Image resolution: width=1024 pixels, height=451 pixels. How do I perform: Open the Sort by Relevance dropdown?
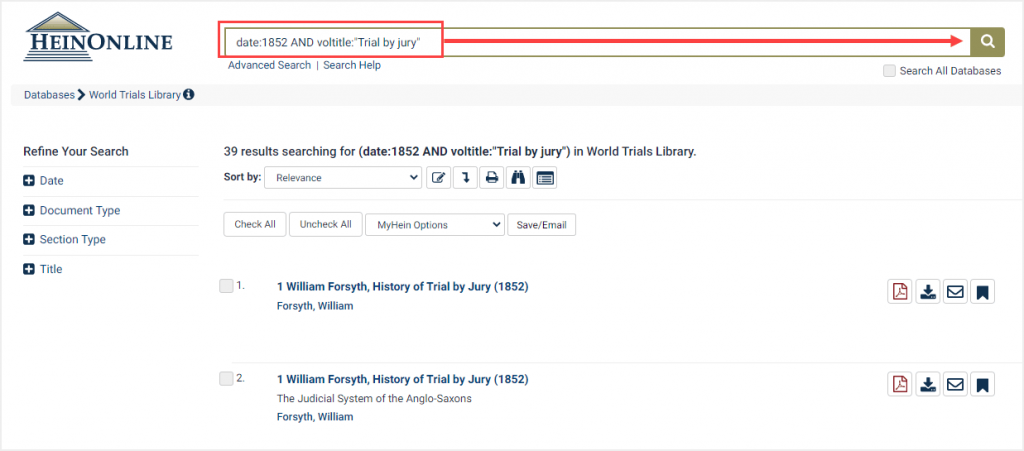343,178
